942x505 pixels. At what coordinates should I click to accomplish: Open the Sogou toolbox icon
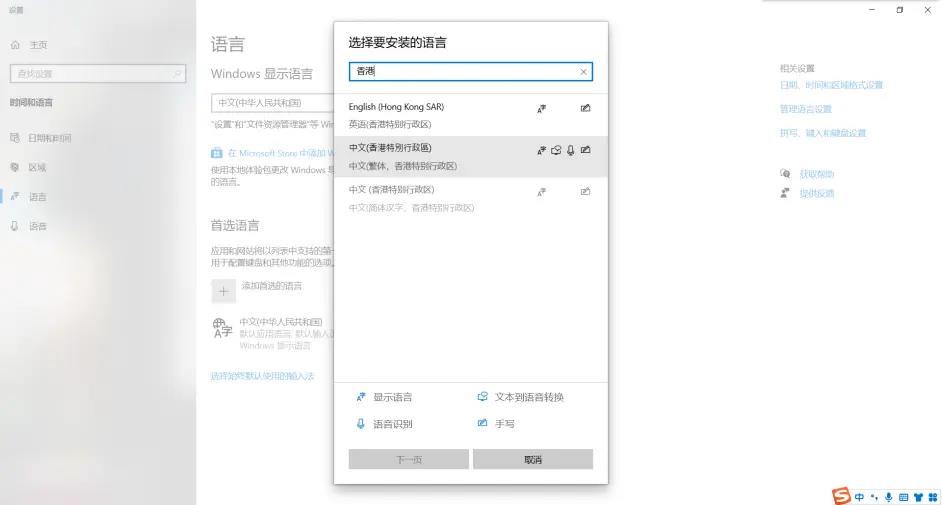click(x=932, y=497)
